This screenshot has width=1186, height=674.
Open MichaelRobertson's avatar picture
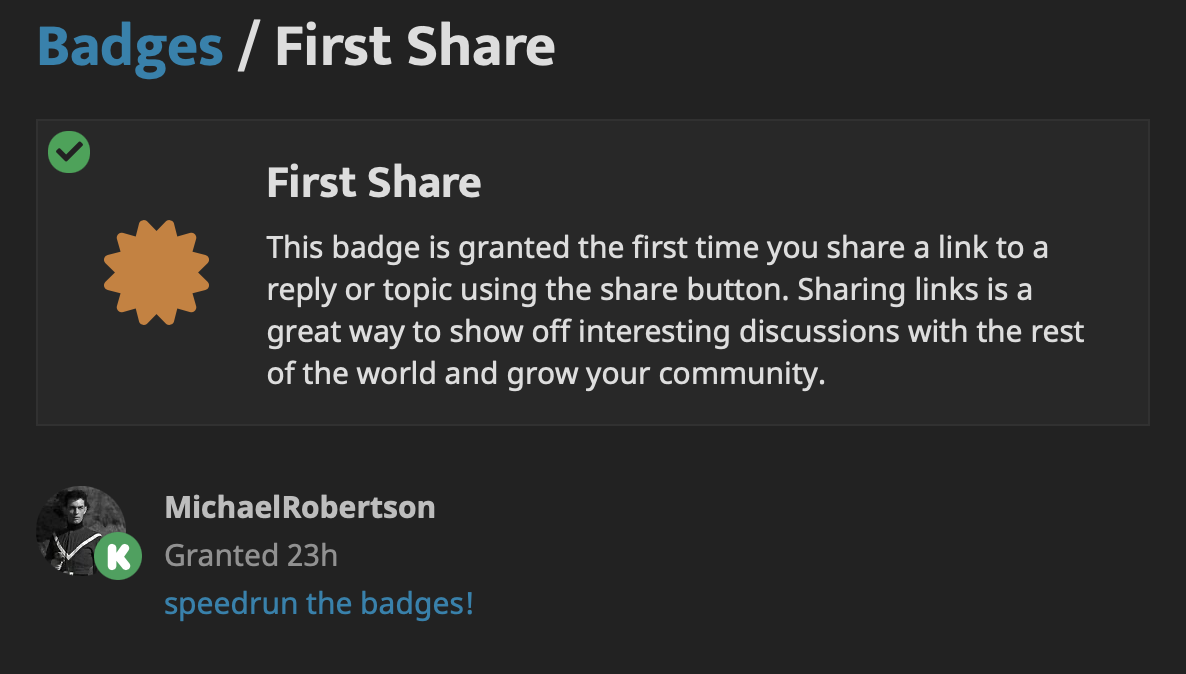pos(76,526)
